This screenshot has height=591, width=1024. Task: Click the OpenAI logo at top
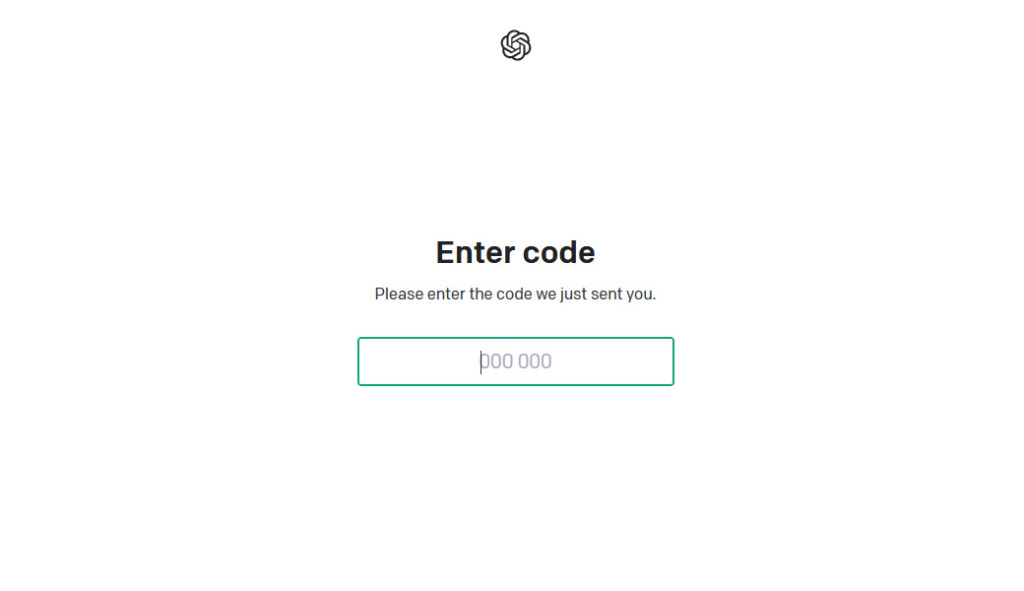click(515, 45)
